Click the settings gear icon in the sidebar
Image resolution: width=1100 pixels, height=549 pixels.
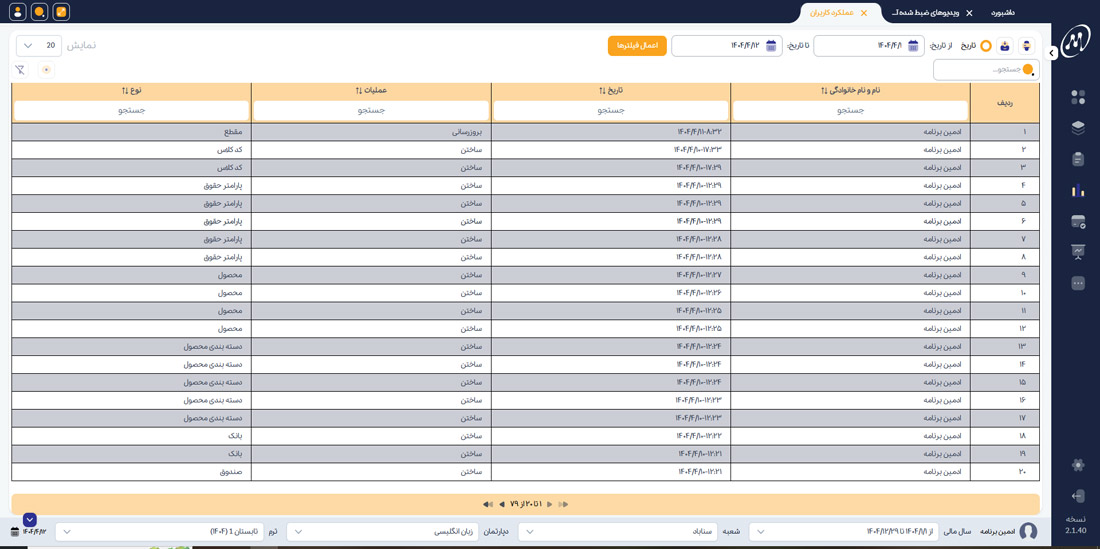coord(1078,465)
